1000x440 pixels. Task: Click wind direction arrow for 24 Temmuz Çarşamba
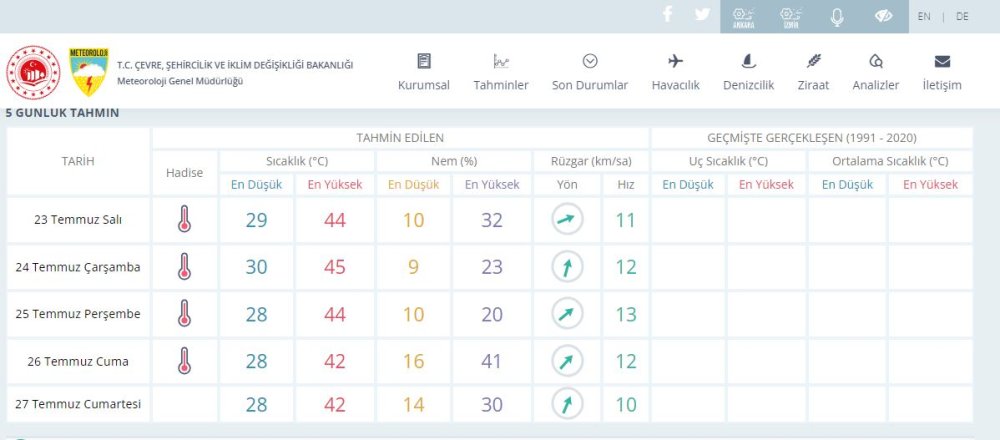[x=567, y=267]
